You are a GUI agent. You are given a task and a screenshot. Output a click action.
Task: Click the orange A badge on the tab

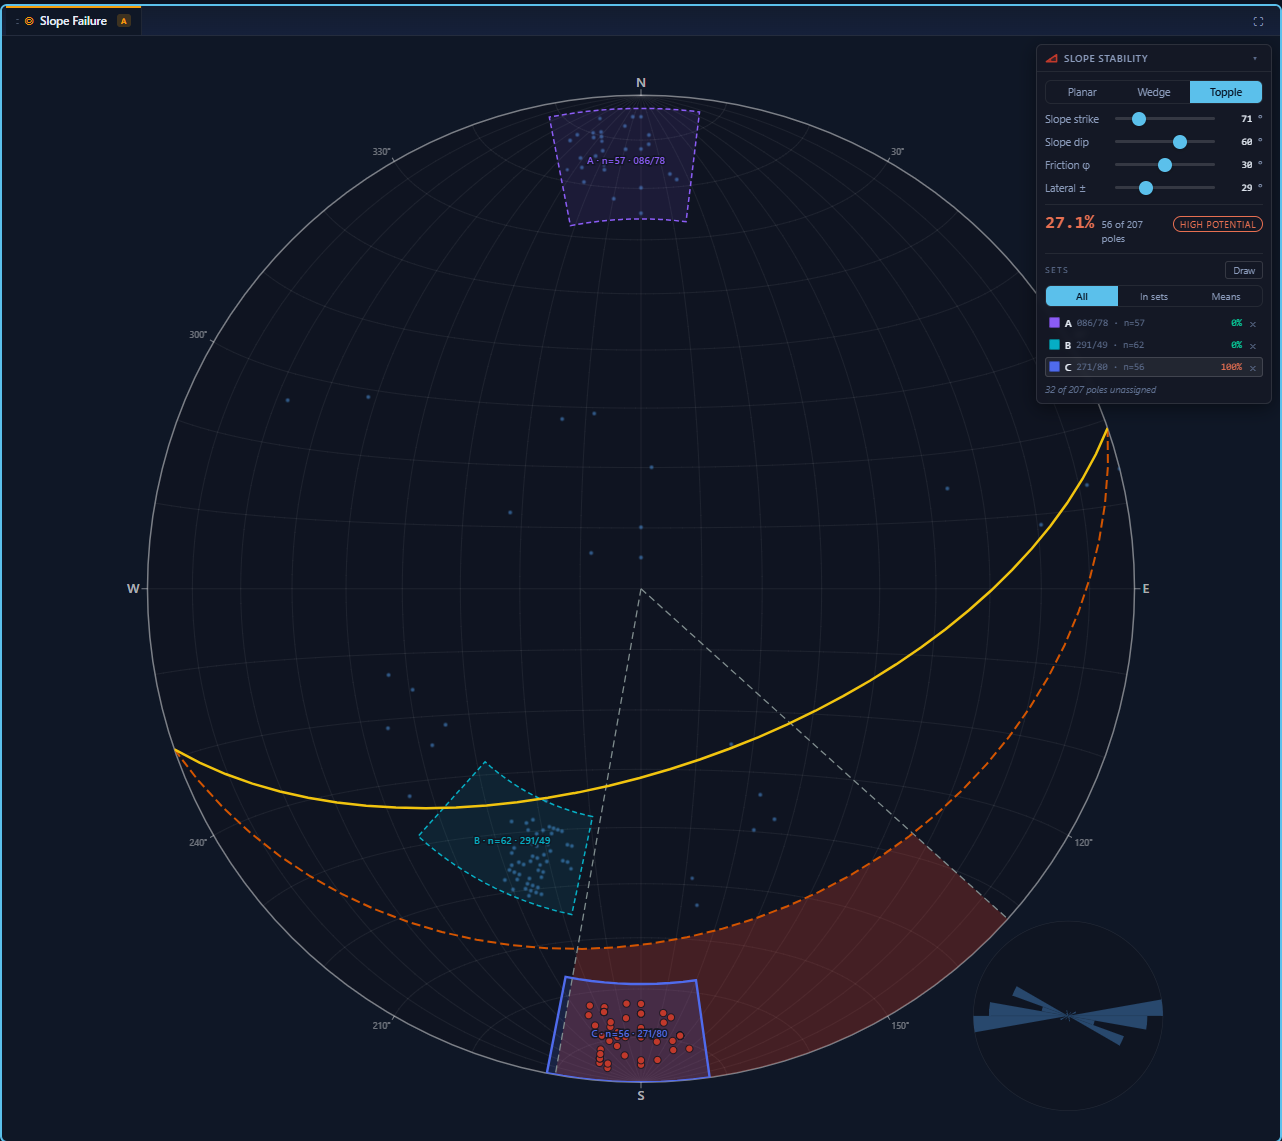pos(124,21)
